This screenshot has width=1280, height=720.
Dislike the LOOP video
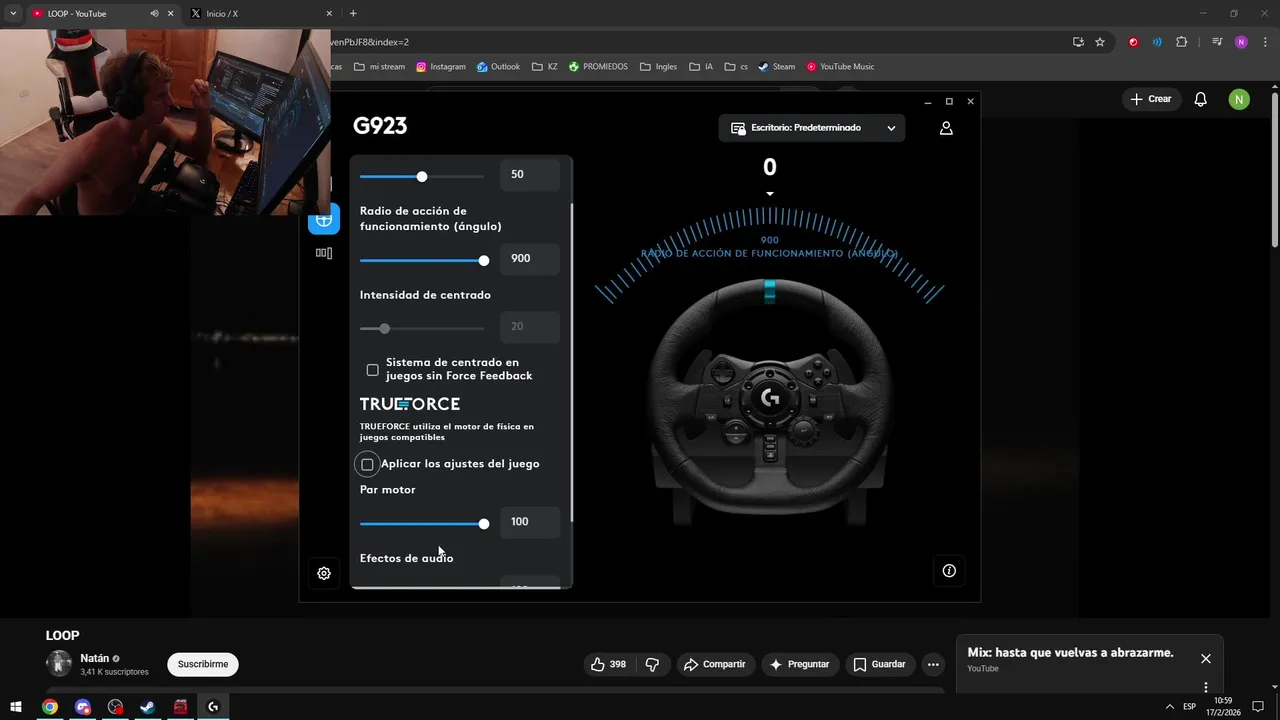[x=652, y=664]
